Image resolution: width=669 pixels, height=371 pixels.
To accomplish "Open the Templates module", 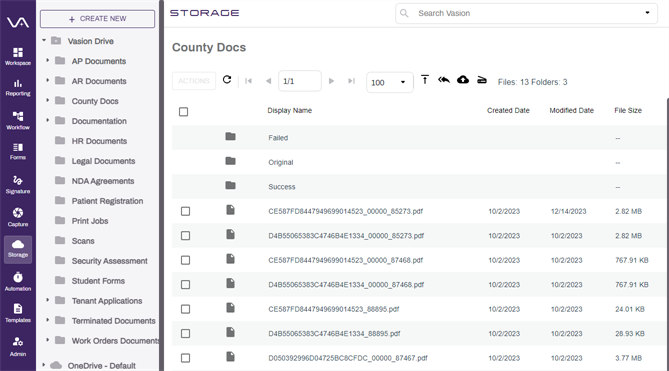I will tap(18, 313).
